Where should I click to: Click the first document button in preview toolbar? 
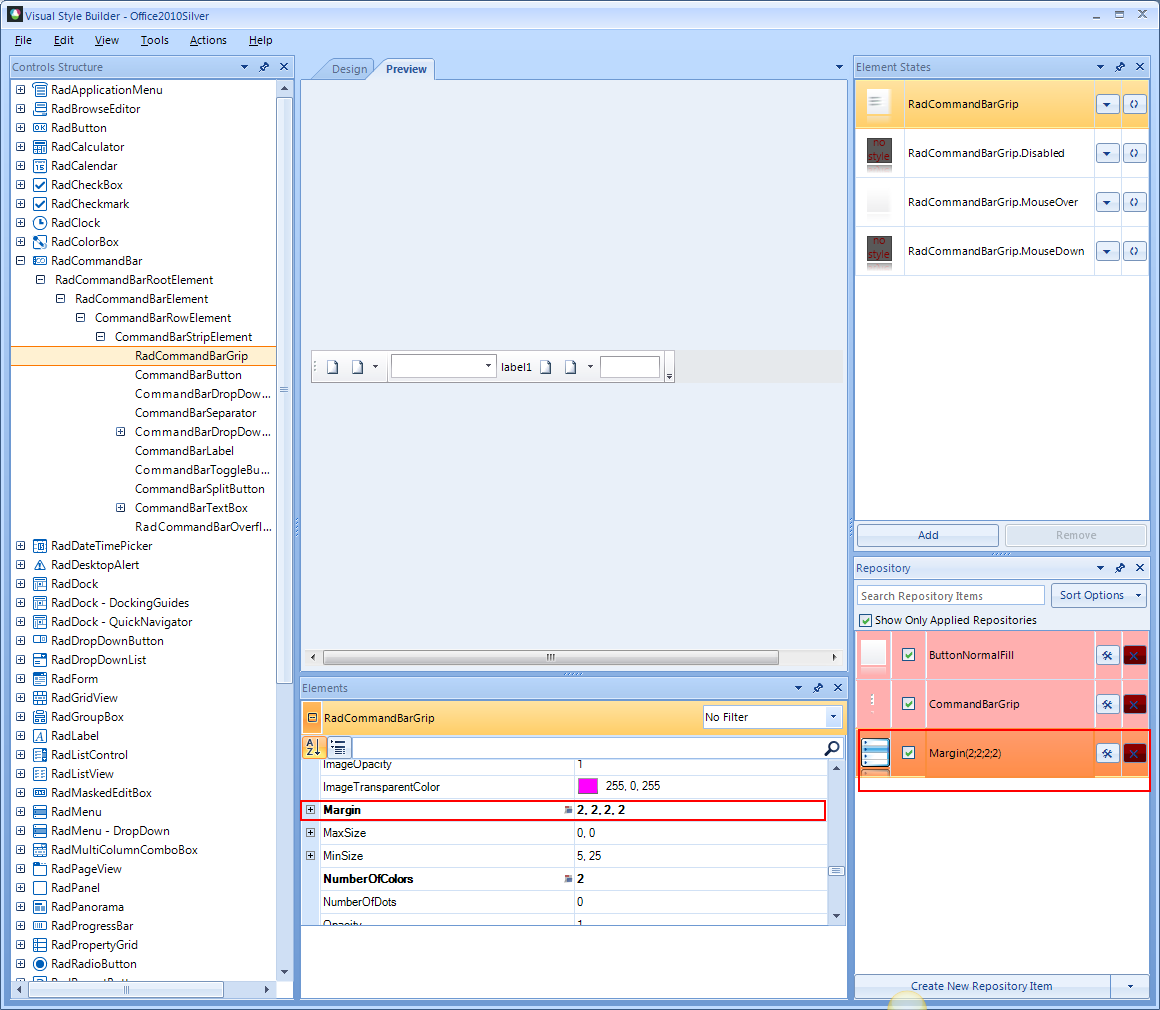333,367
